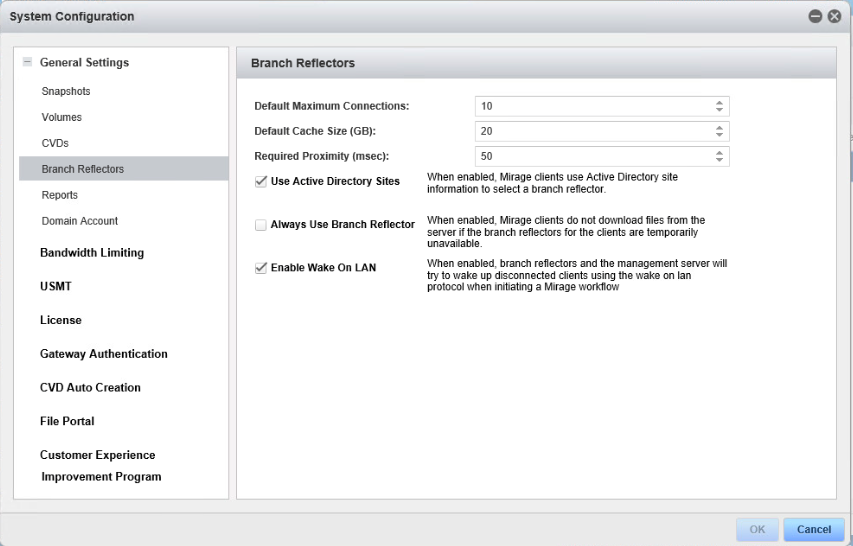The height and width of the screenshot is (546, 853).
Task: Open the CVDs settings item
Action: point(55,143)
